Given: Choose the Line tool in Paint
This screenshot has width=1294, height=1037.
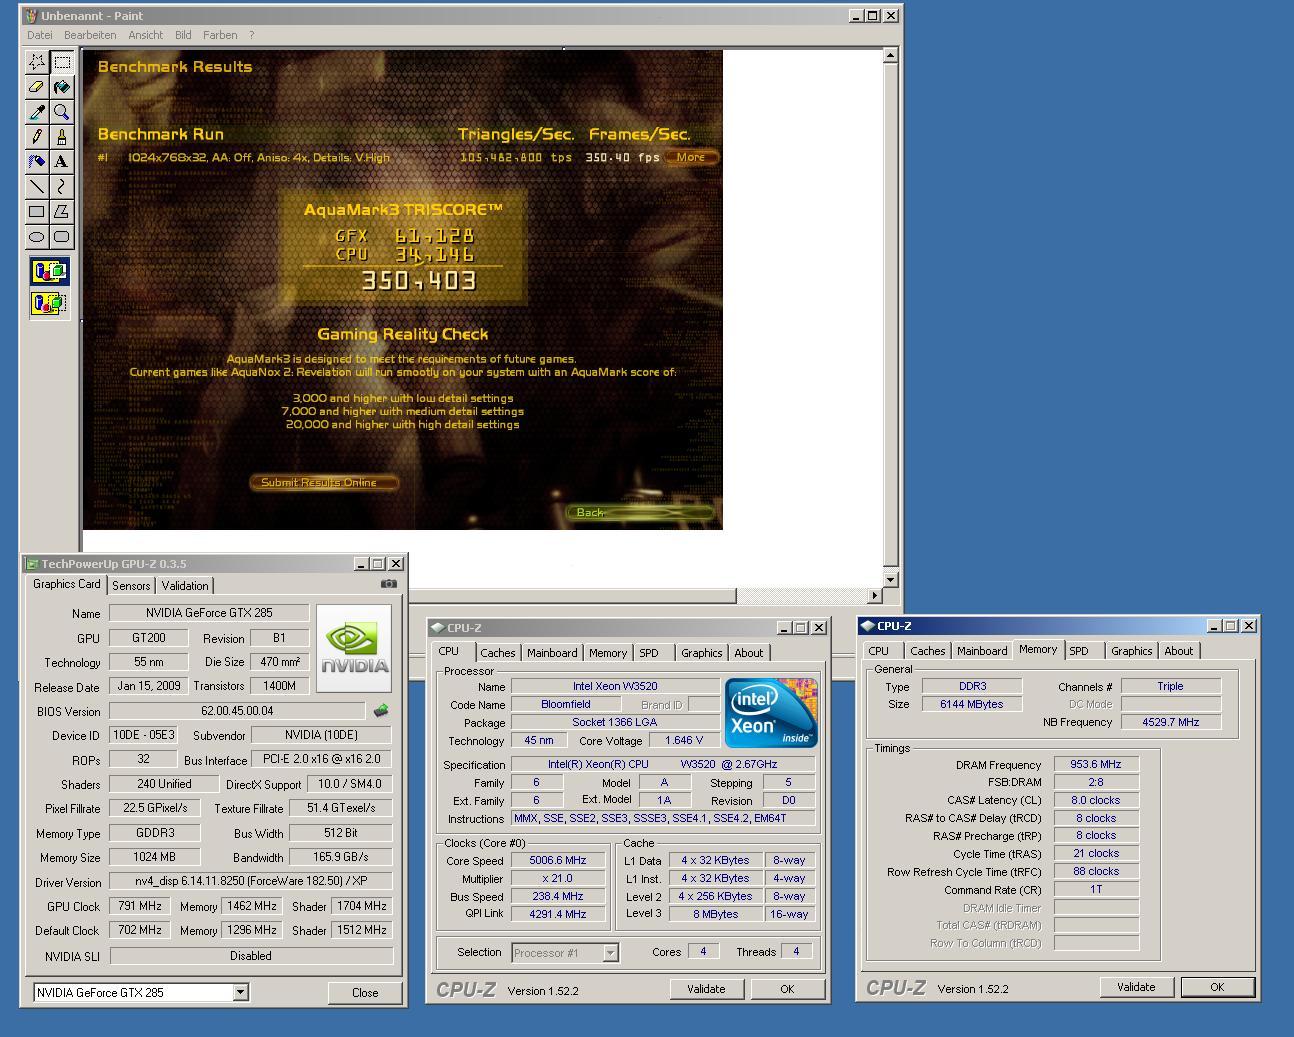Looking at the screenshot, I should 37,187.
